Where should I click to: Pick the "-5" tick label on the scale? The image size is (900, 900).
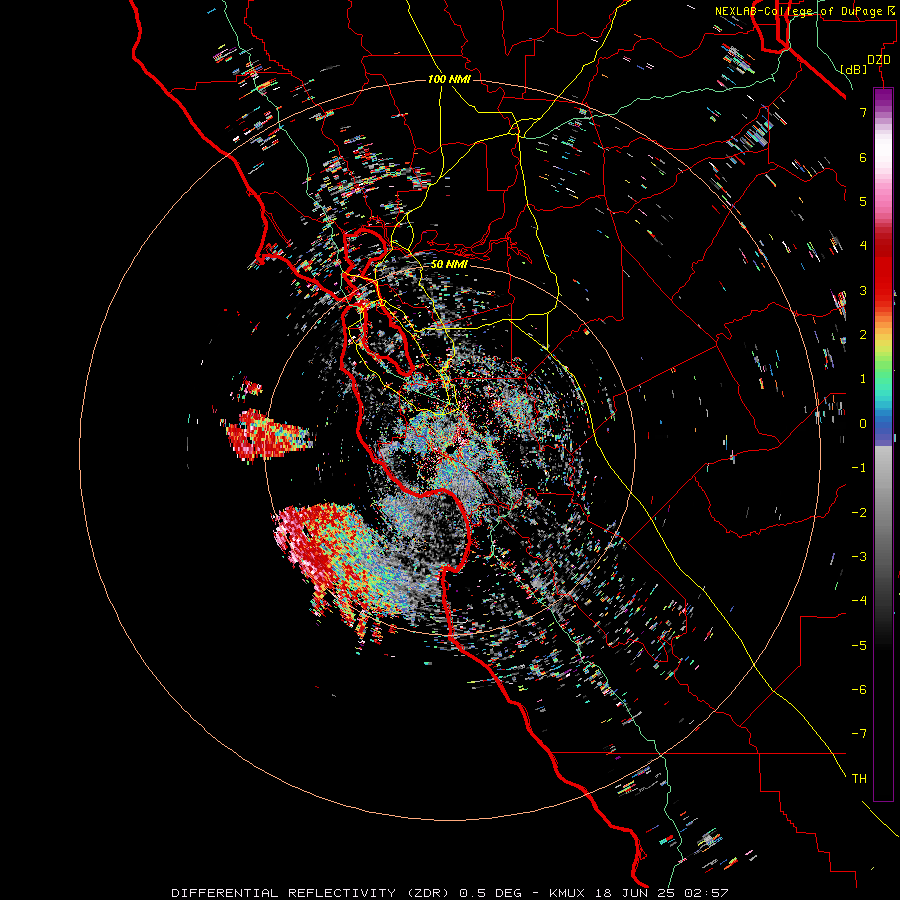point(859,646)
